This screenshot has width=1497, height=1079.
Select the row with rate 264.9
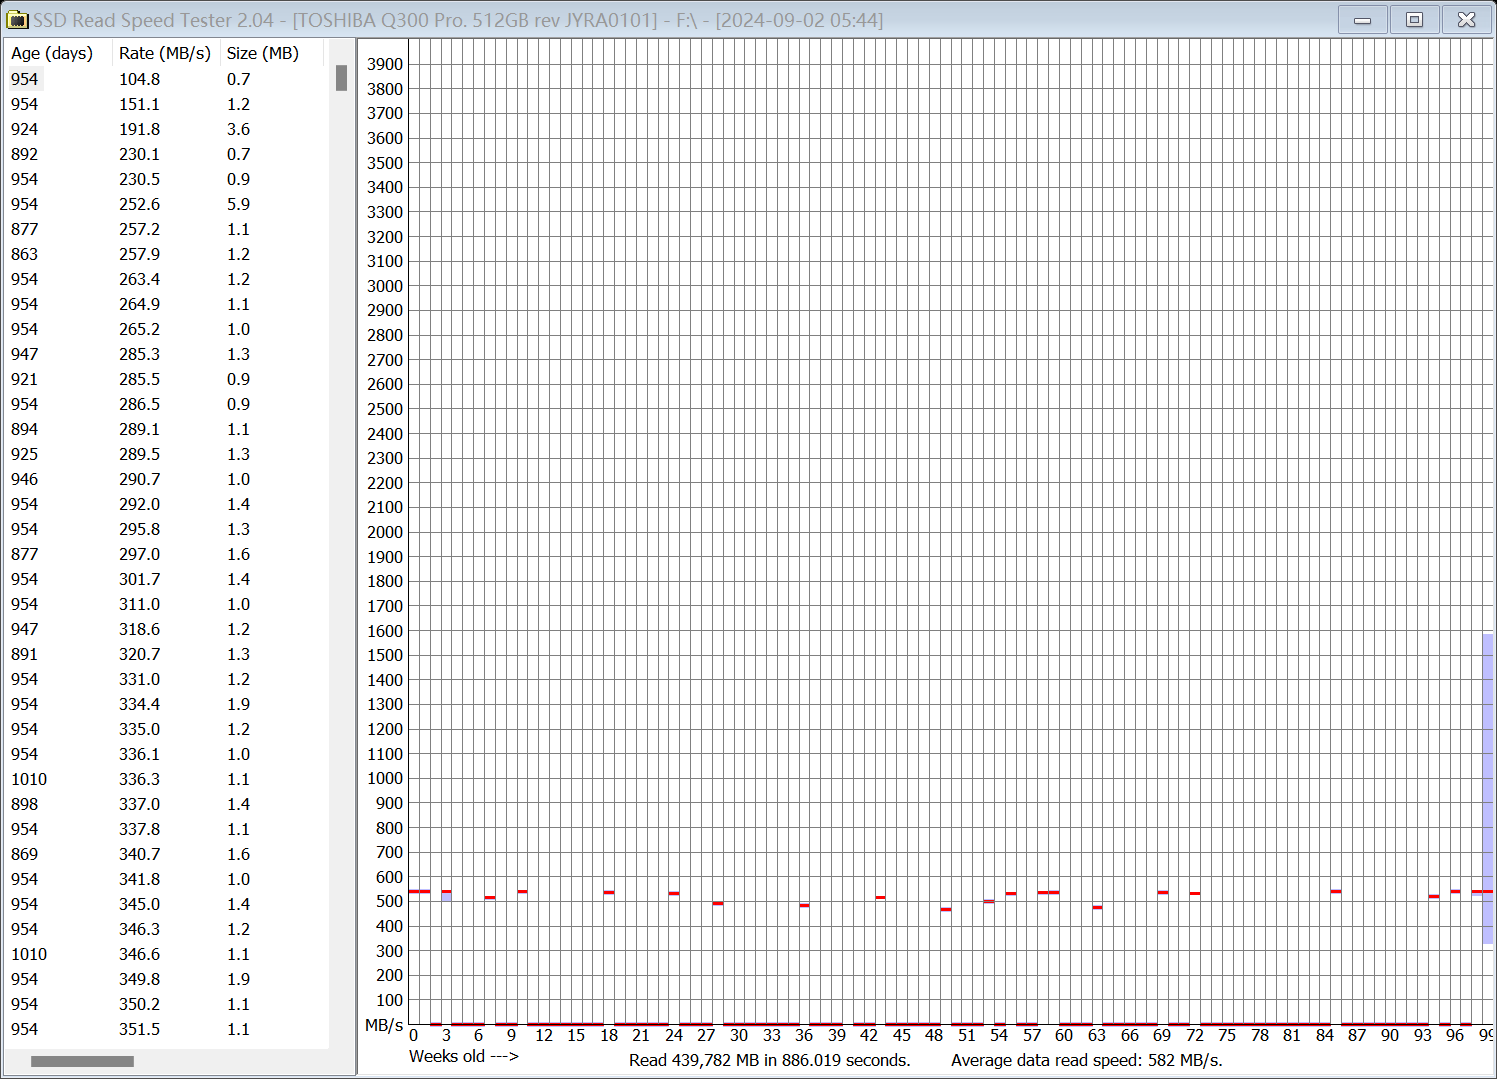(x=167, y=304)
